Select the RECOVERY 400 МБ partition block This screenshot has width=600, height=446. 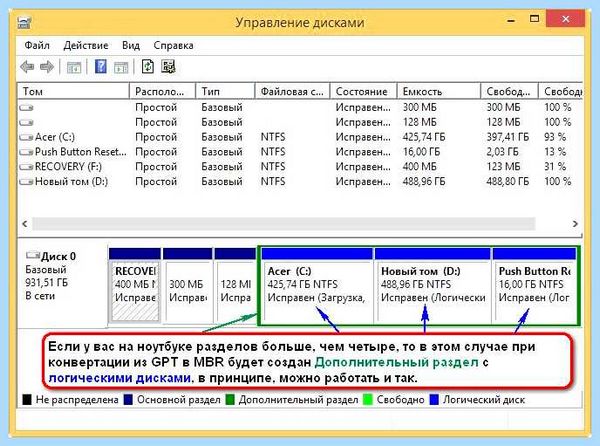134,285
